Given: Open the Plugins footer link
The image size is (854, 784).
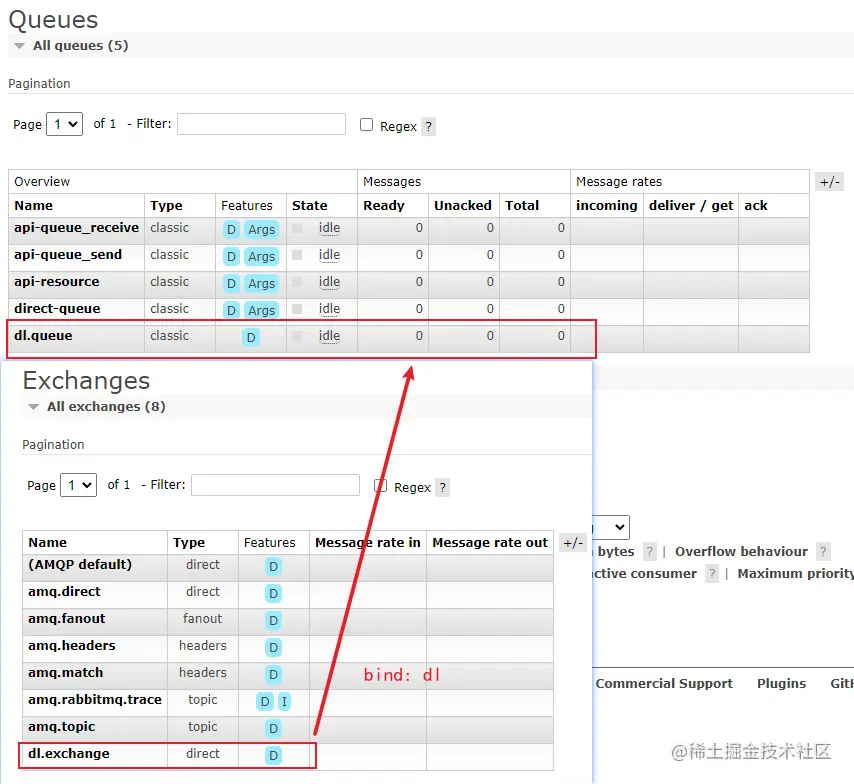Looking at the screenshot, I should pyautogui.click(x=782, y=683).
